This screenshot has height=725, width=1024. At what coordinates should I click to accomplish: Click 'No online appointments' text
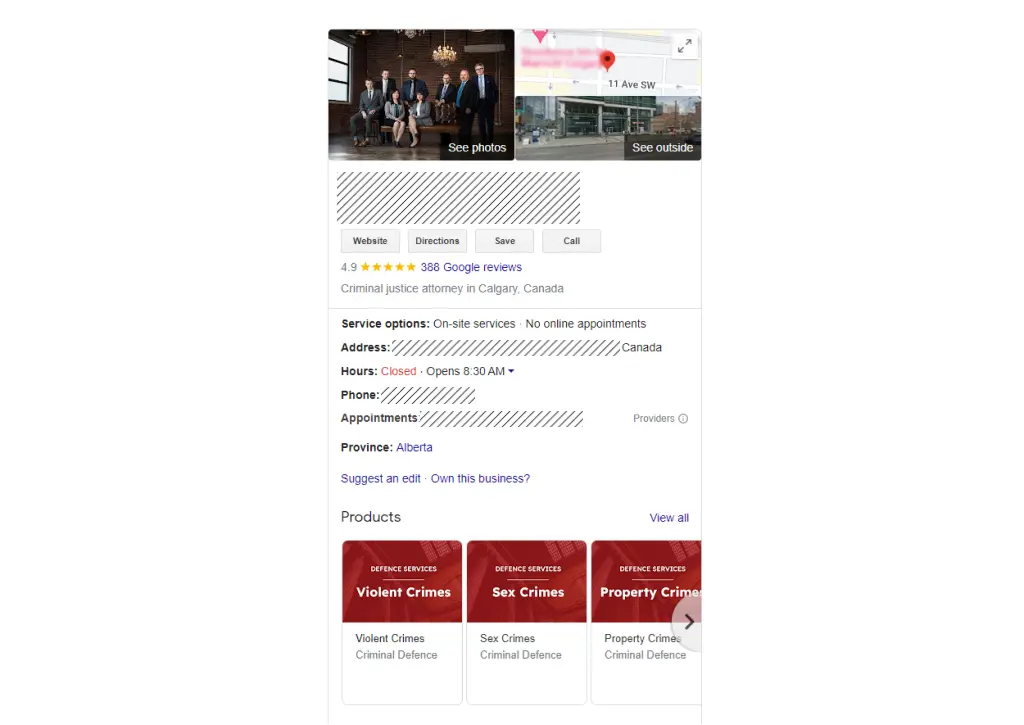(586, 324)
